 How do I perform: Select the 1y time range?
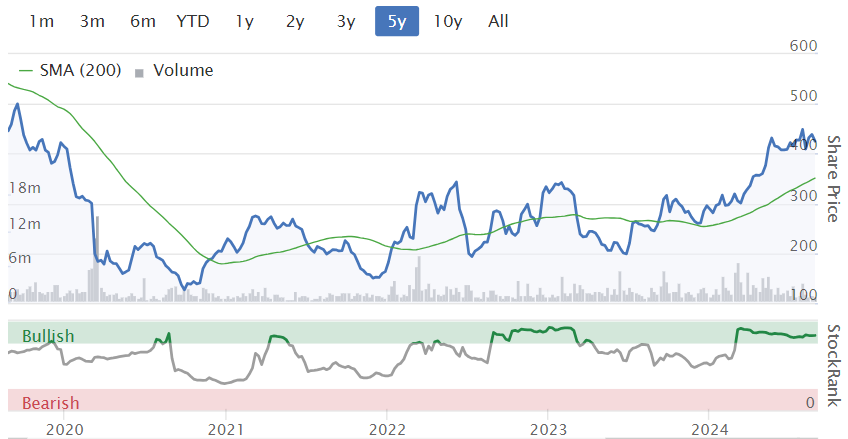tap(244, 22)
